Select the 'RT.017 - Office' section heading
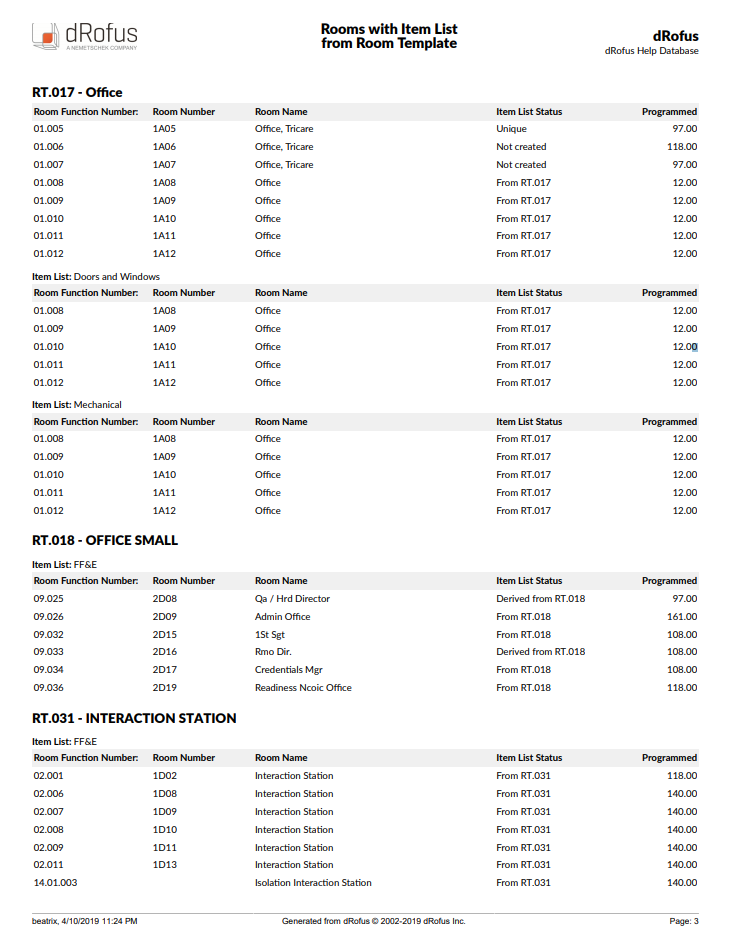Image resolution: width=731 pixels, height=932 pixels. point(77,92)
